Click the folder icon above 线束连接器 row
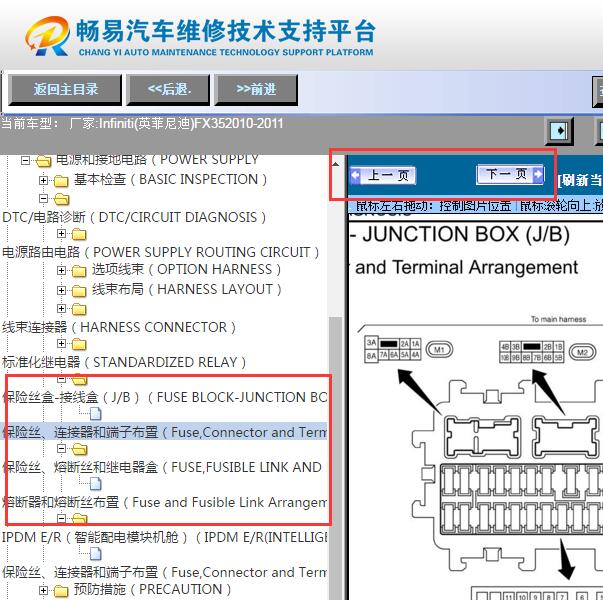Viewport: 603px width, 600px height. click(x=79, y=309)
